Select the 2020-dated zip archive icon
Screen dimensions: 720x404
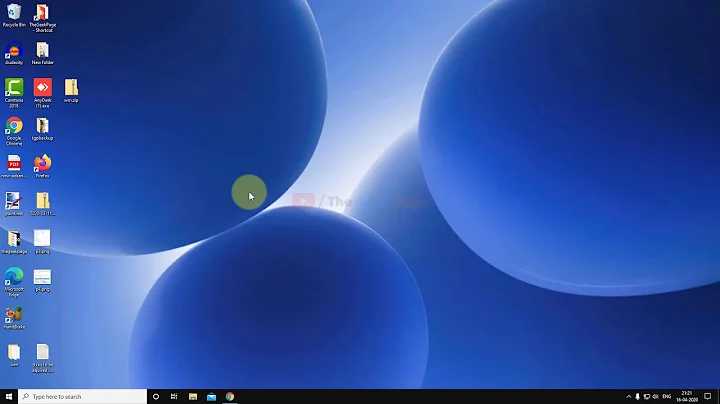click(x=43, y=204)
